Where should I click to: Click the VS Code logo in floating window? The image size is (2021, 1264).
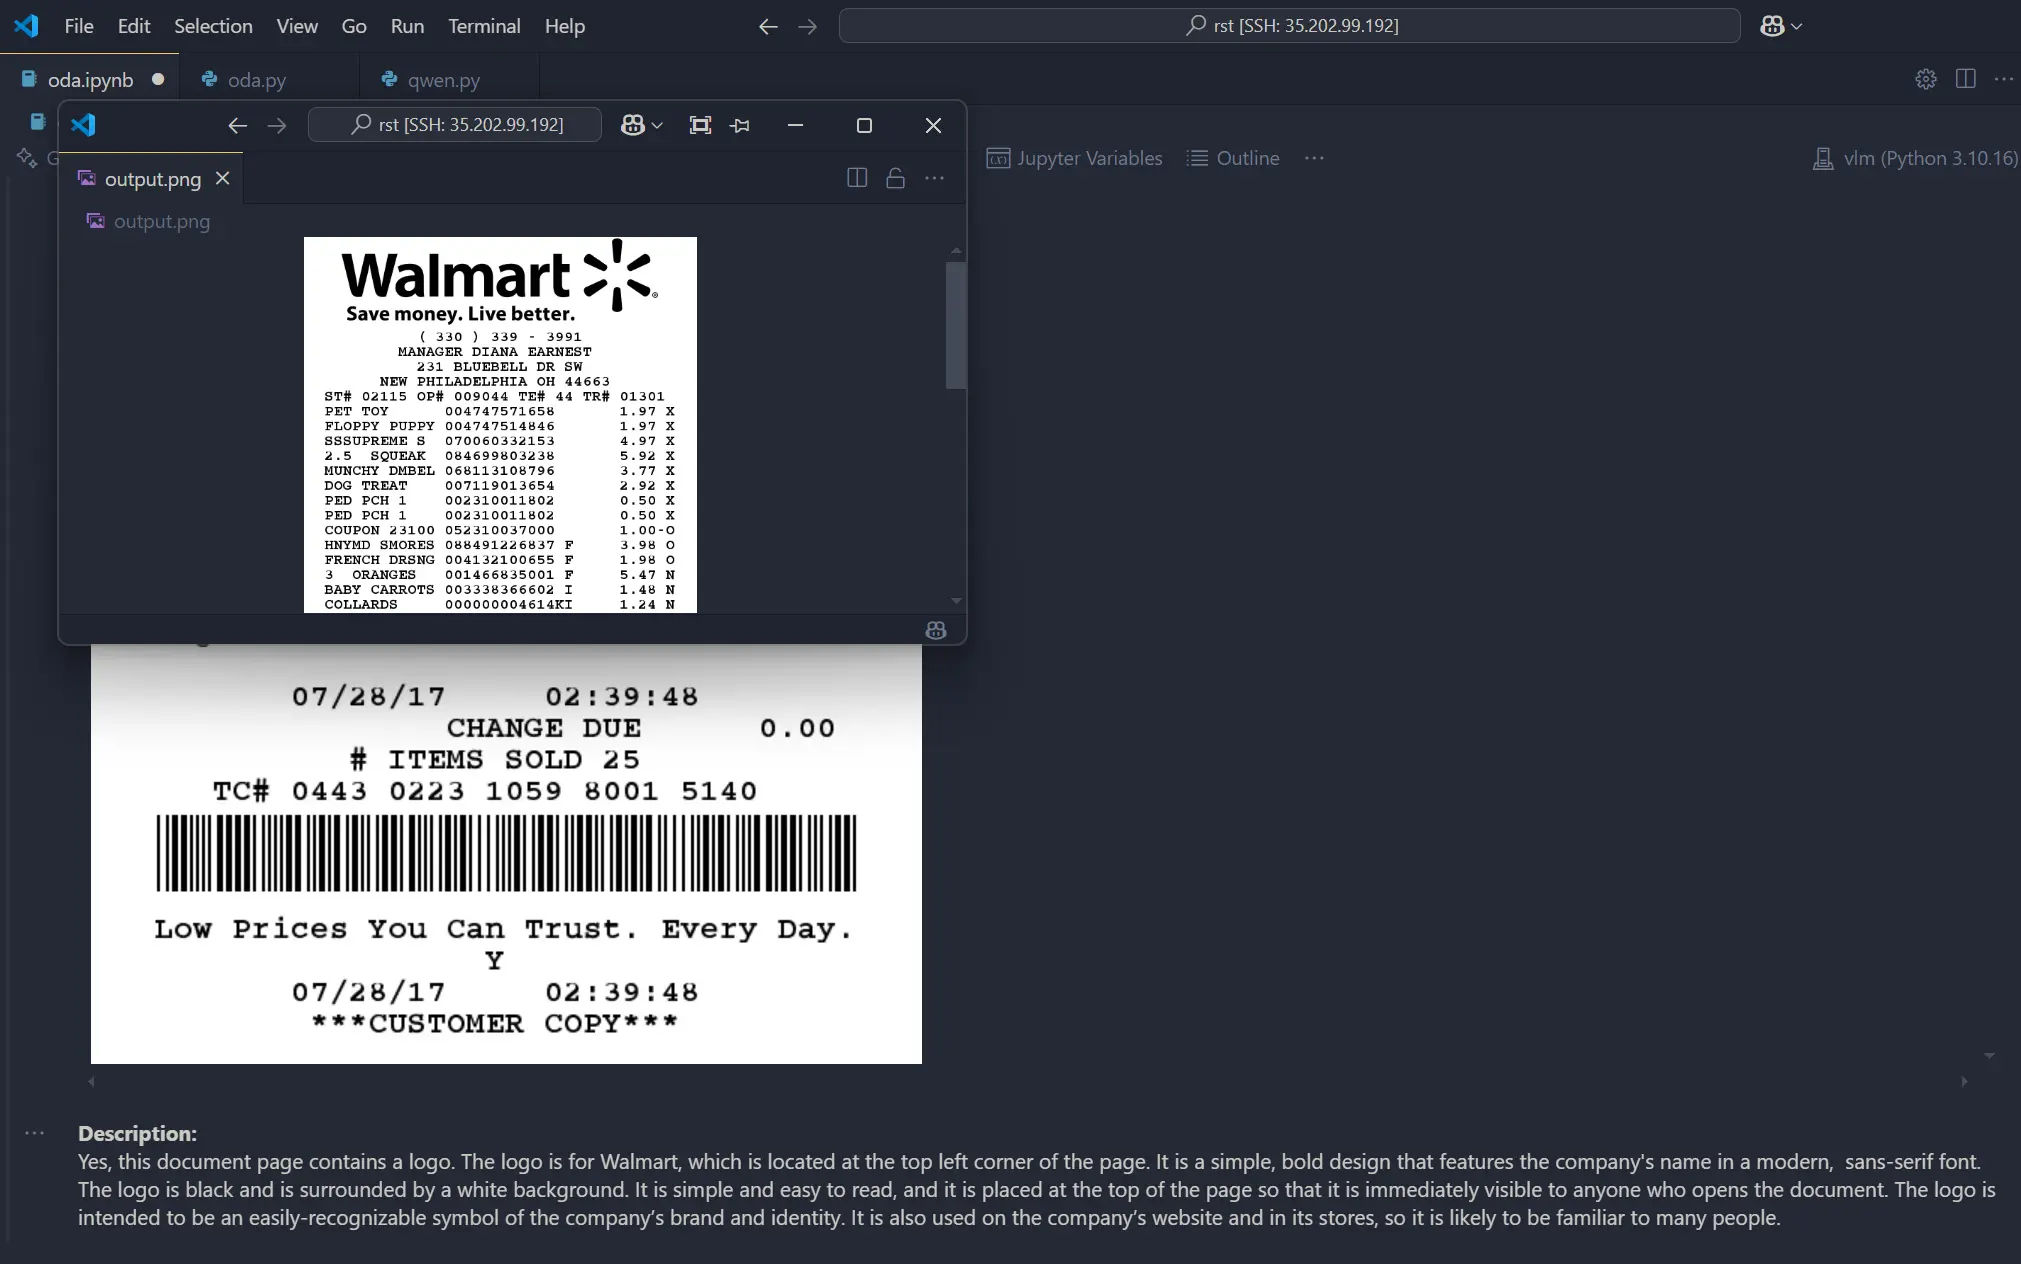point(84,125)
